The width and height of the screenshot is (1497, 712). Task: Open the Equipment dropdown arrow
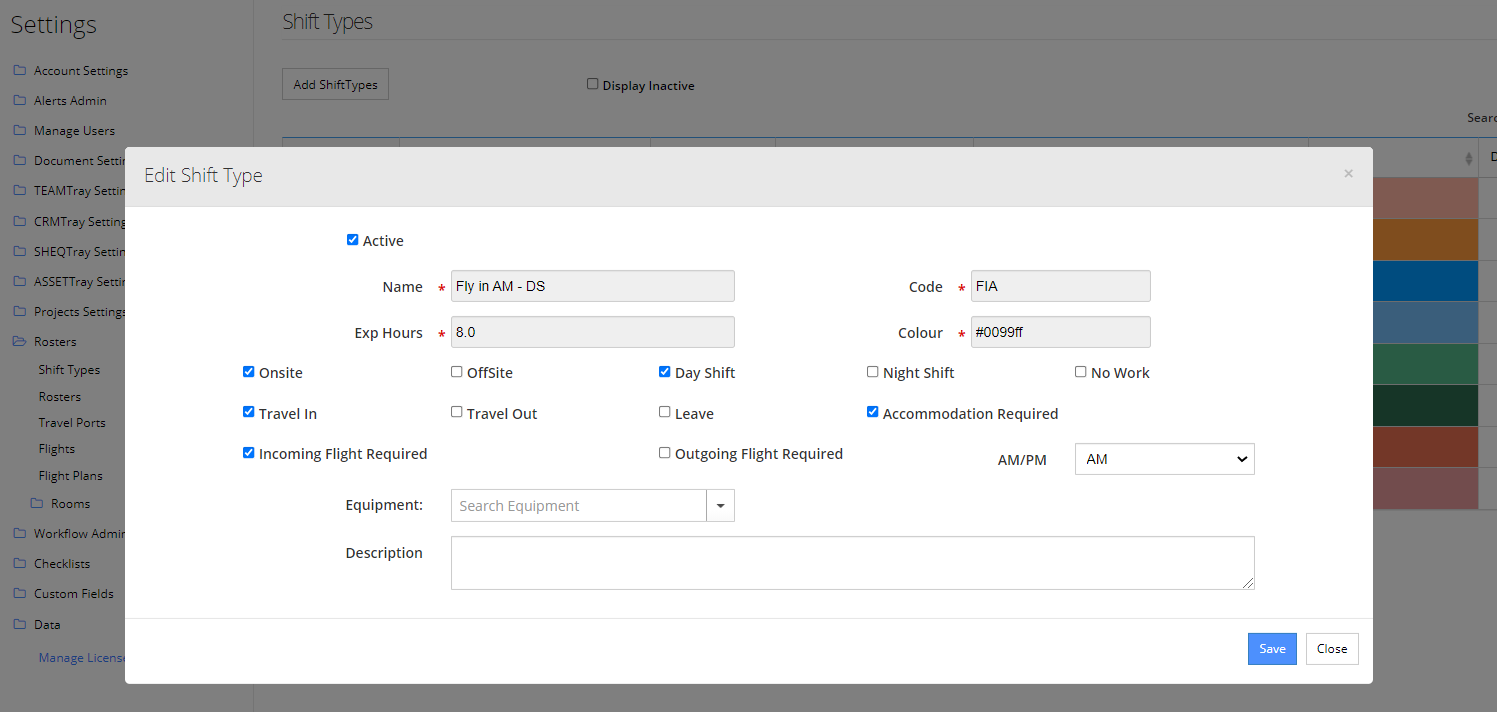720,506
